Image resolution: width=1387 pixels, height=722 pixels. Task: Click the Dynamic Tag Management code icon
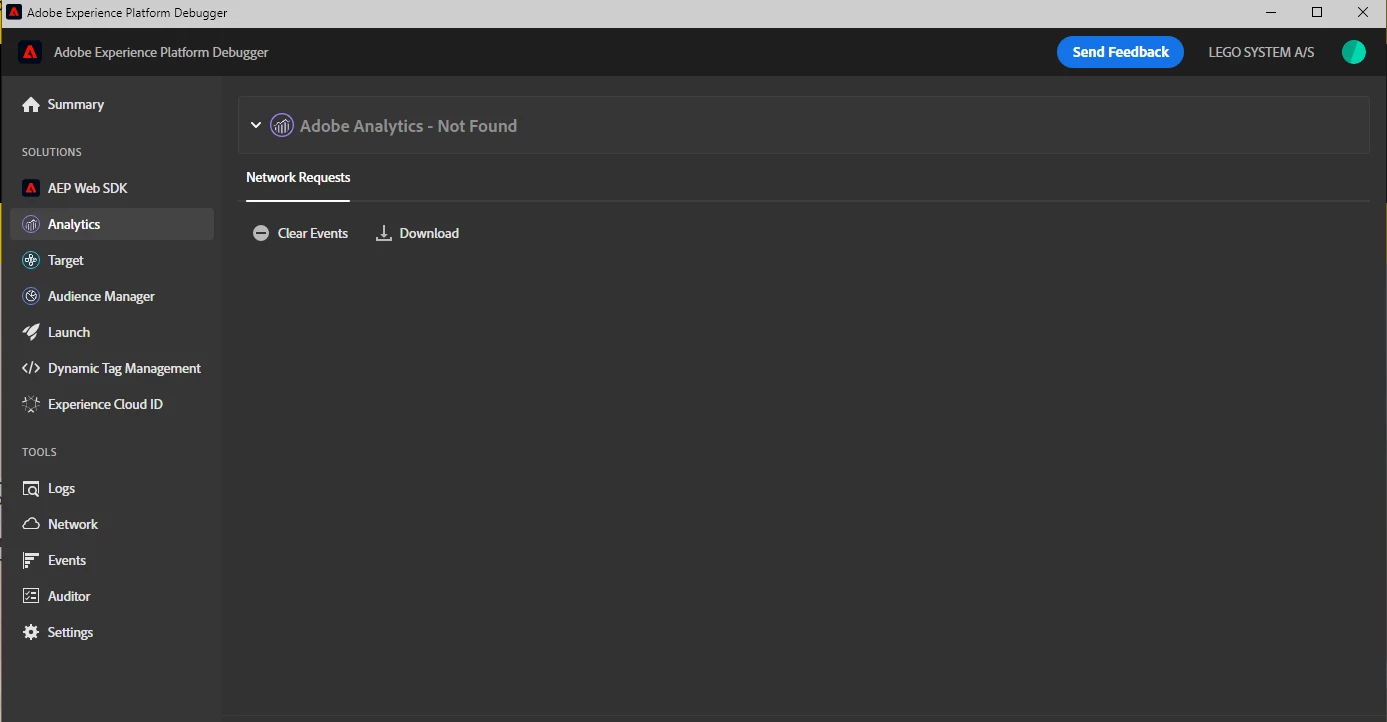[x=31, y=368]
